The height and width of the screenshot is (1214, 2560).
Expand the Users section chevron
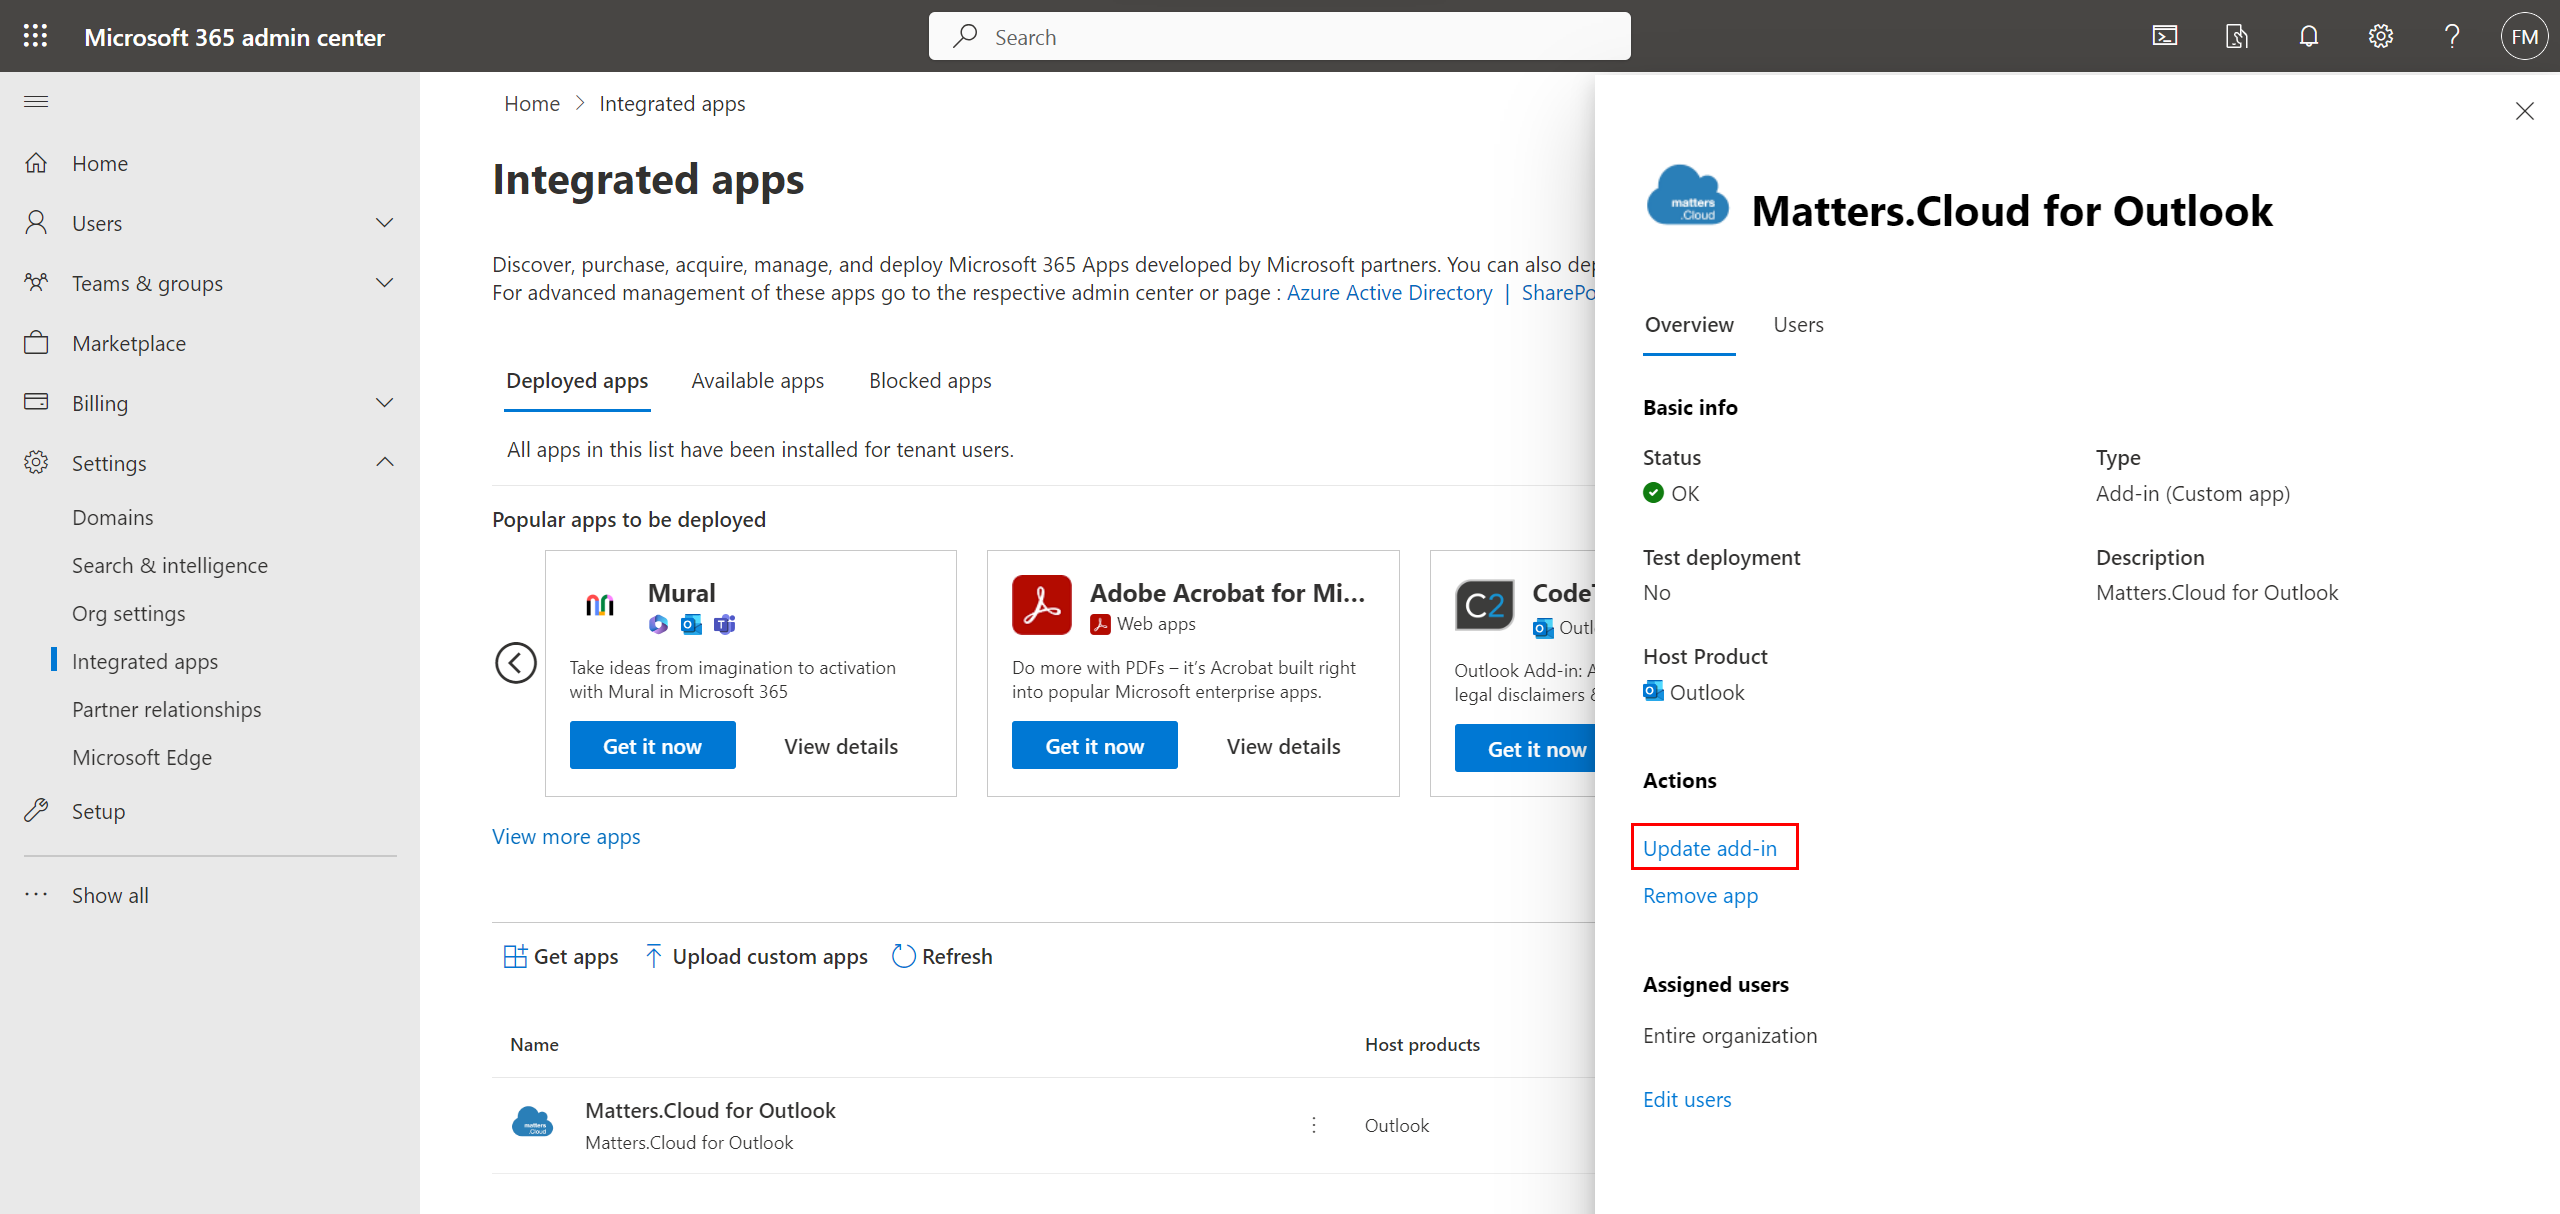click(x=385, y=222)
